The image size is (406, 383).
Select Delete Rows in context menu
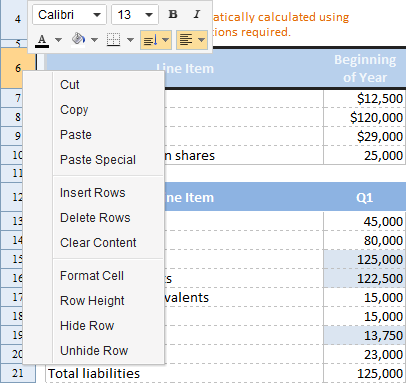pos(108,218)
